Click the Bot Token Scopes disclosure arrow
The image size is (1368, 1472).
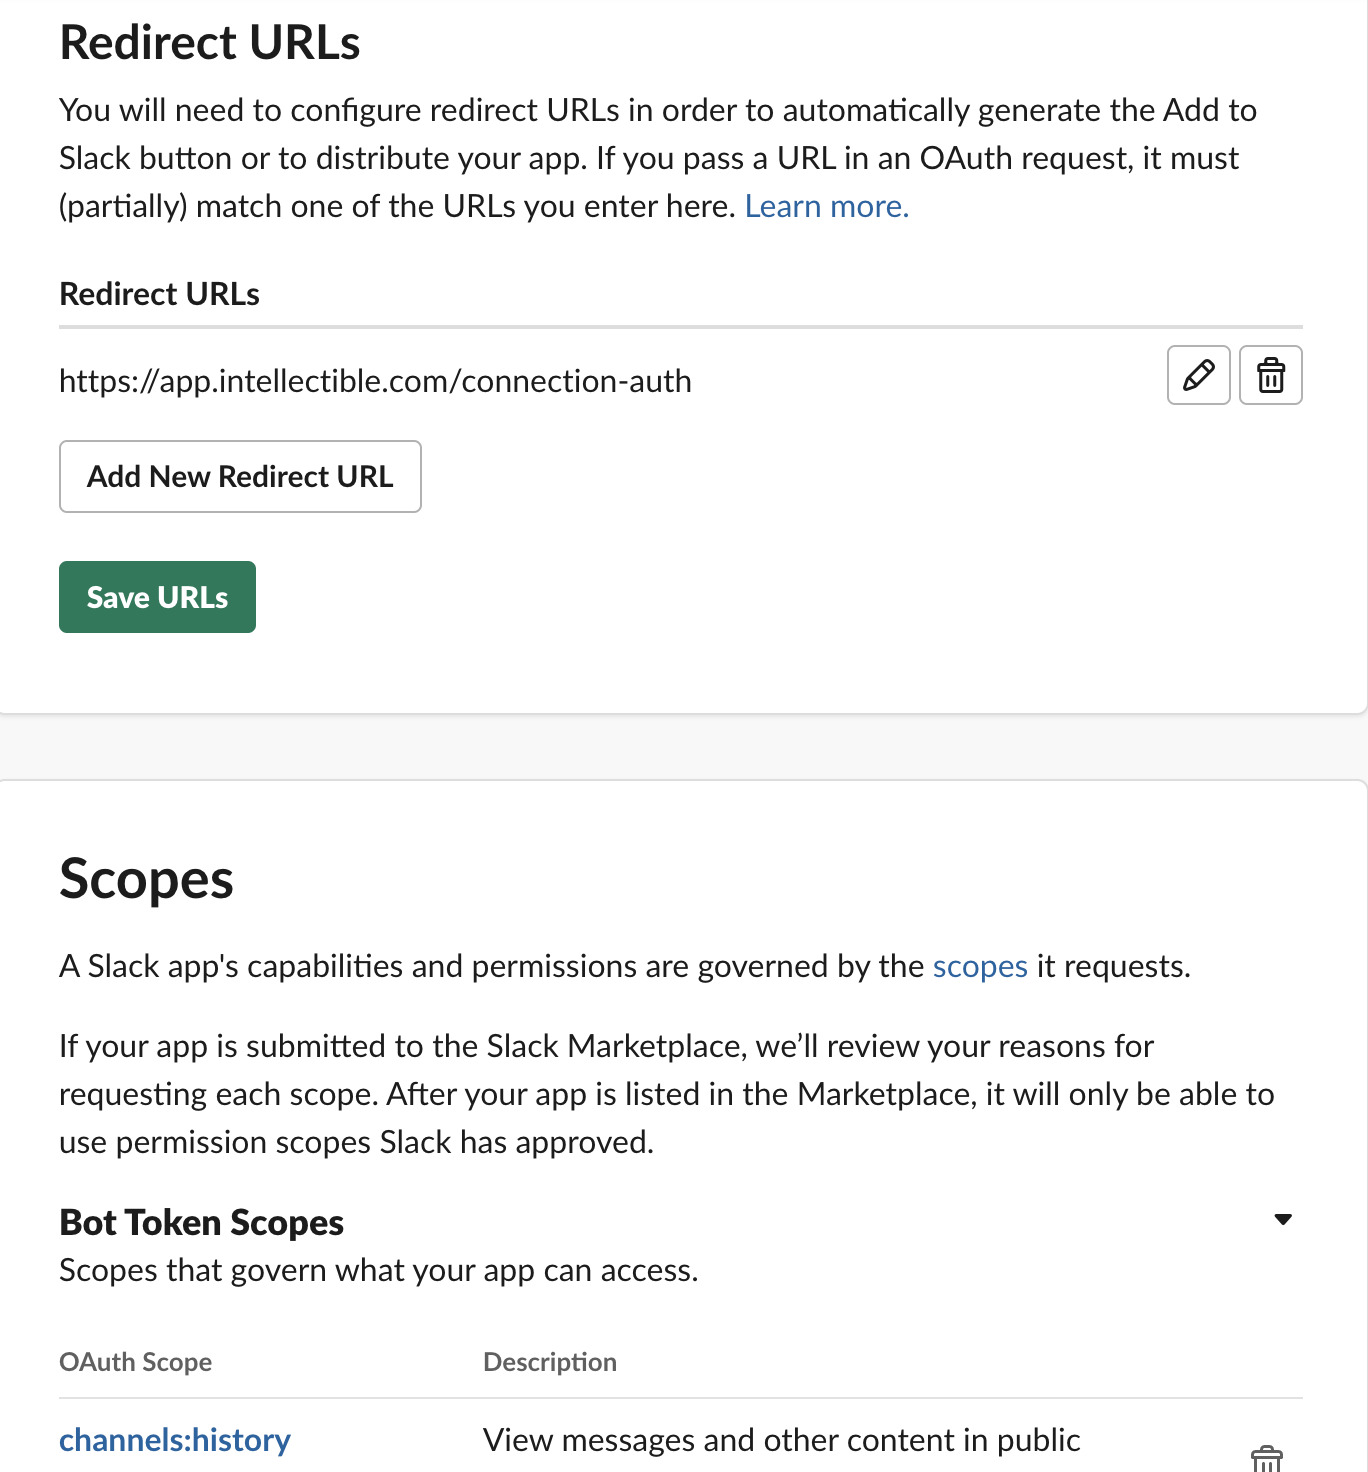click(1283, 1219)
